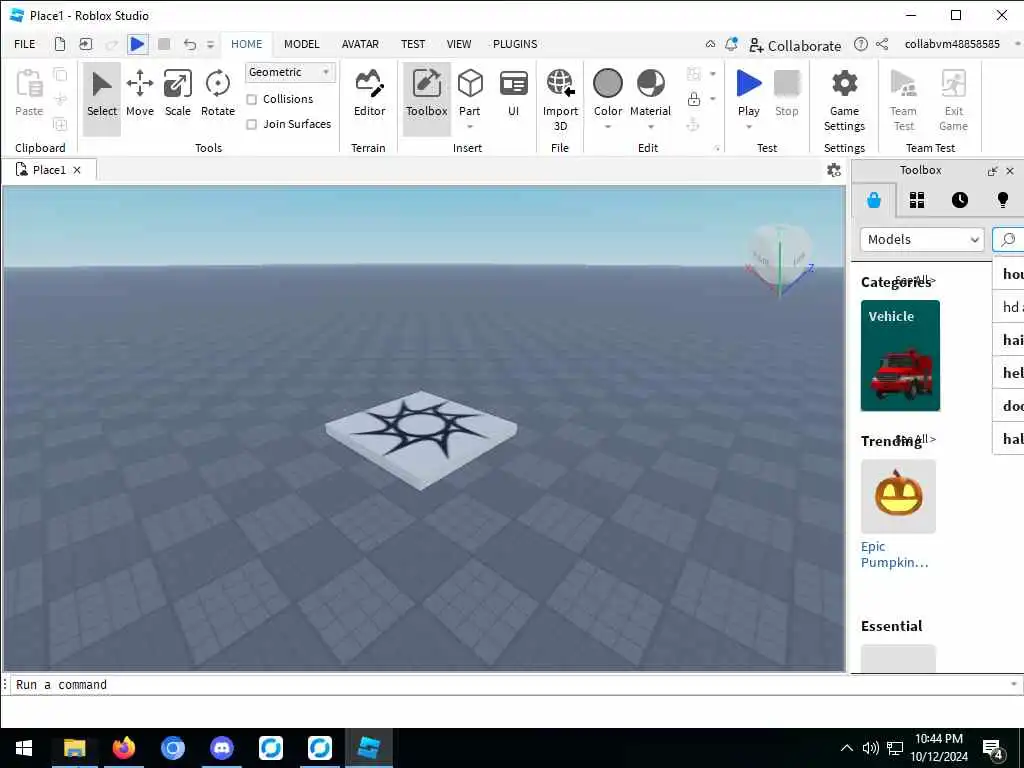Open the FILE menu
This screenshot has width=1024, height=768.
(x=25, y=44)
